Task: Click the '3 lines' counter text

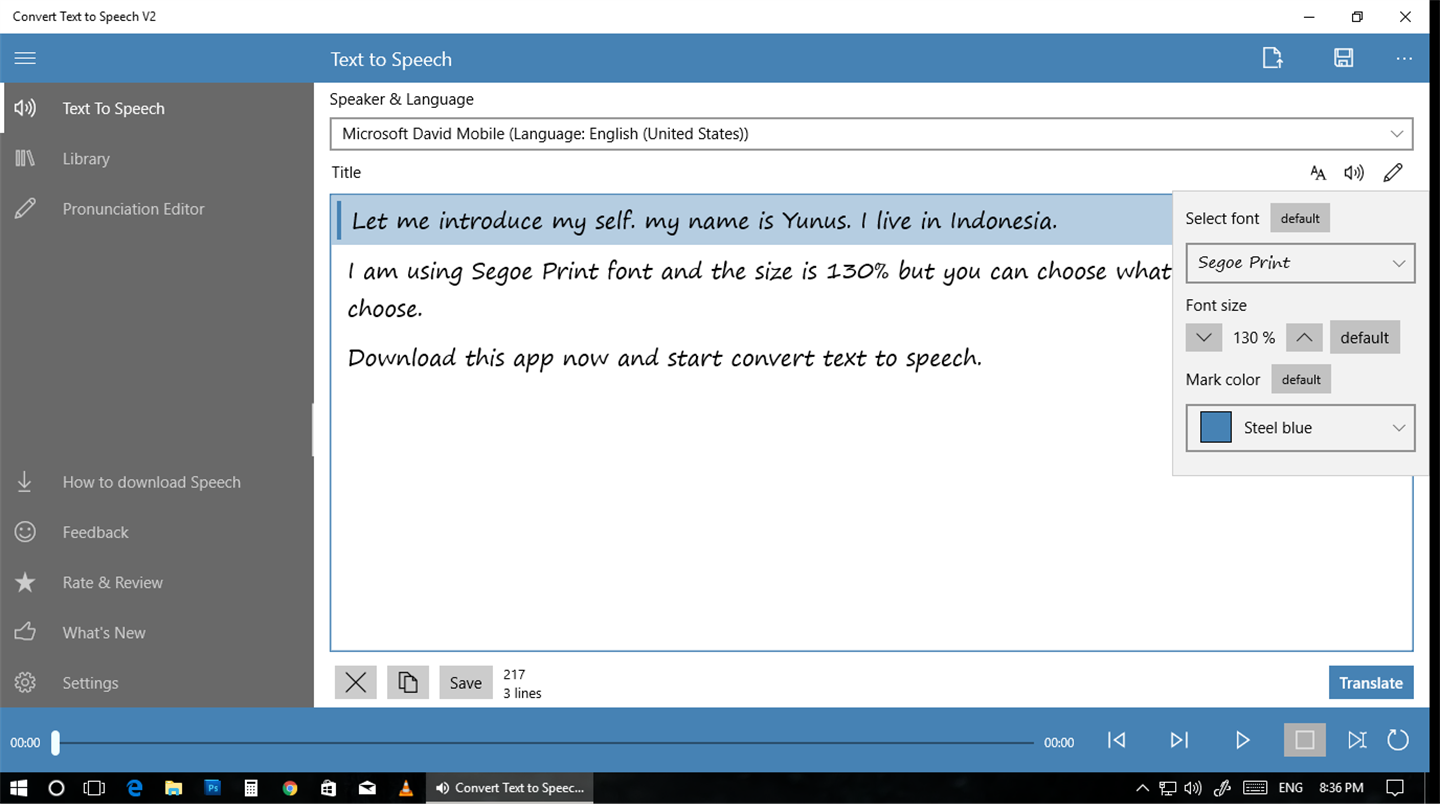Action: (x=522, y=693)
